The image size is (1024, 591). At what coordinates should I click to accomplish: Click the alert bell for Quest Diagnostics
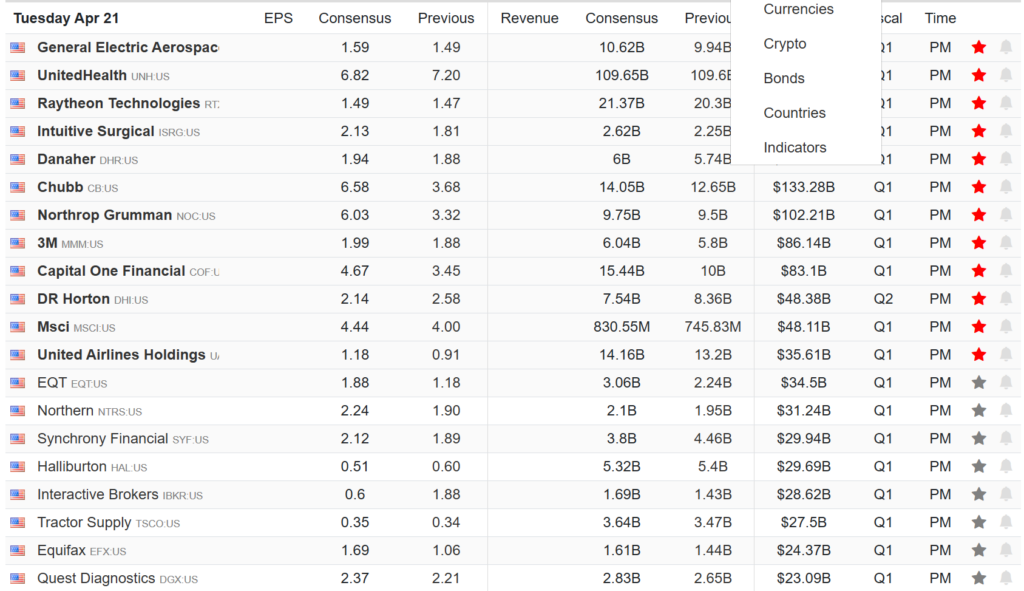click(x=1006, y=578)
